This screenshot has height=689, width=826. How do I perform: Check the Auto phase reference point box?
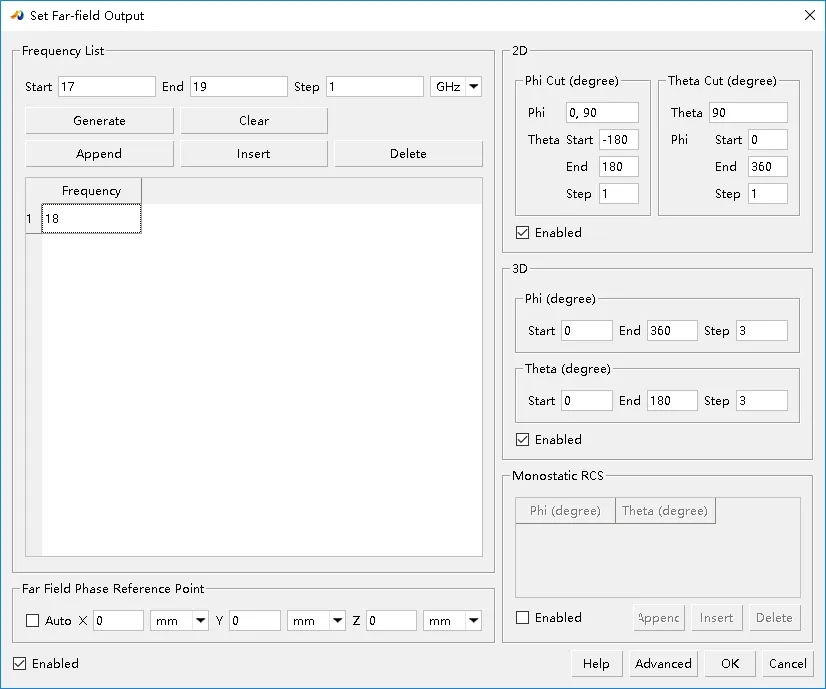pyautogui.click(x=33, y=621)
